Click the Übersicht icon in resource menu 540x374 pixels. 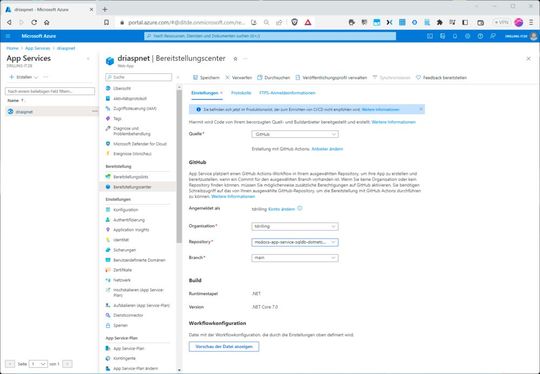(108, 88)
